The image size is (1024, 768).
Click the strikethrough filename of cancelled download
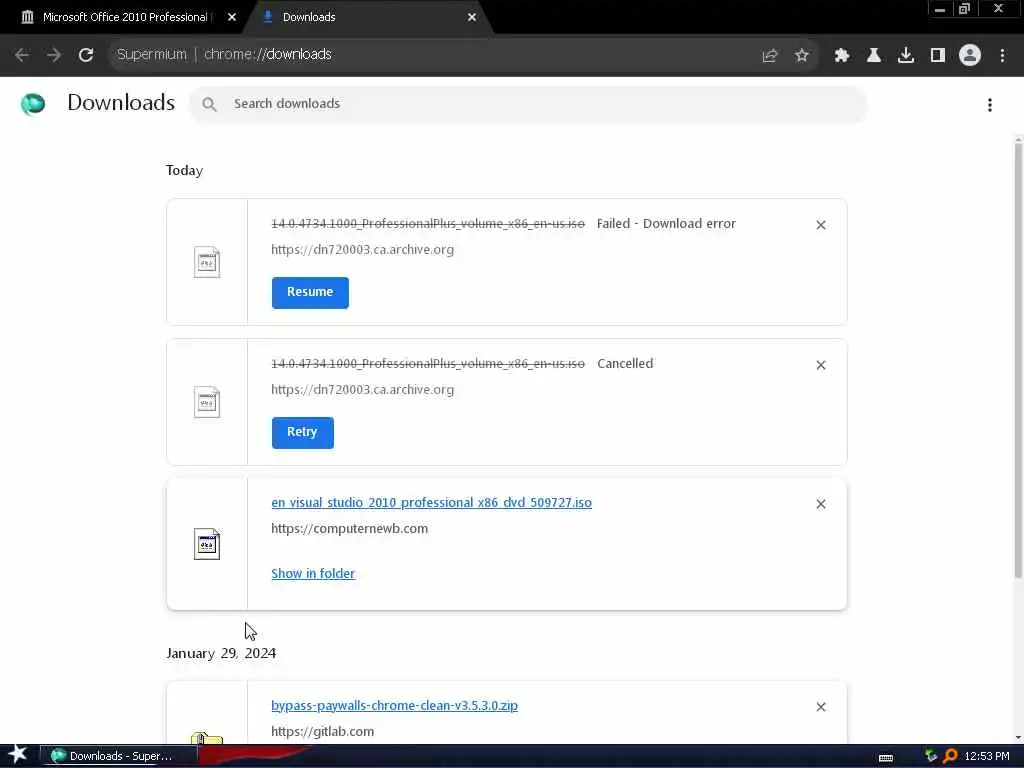coord(428,364)
